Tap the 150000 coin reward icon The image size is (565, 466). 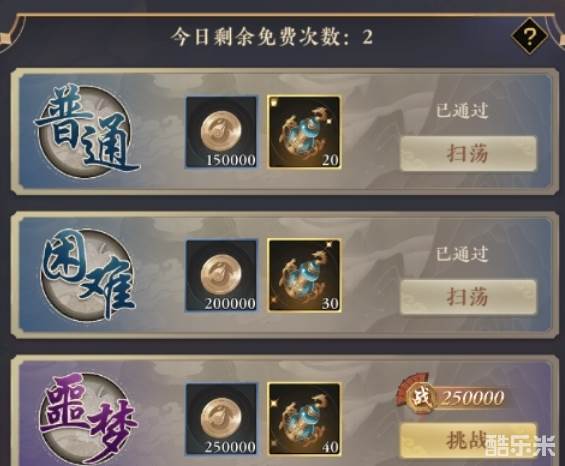tap(221, 132)
